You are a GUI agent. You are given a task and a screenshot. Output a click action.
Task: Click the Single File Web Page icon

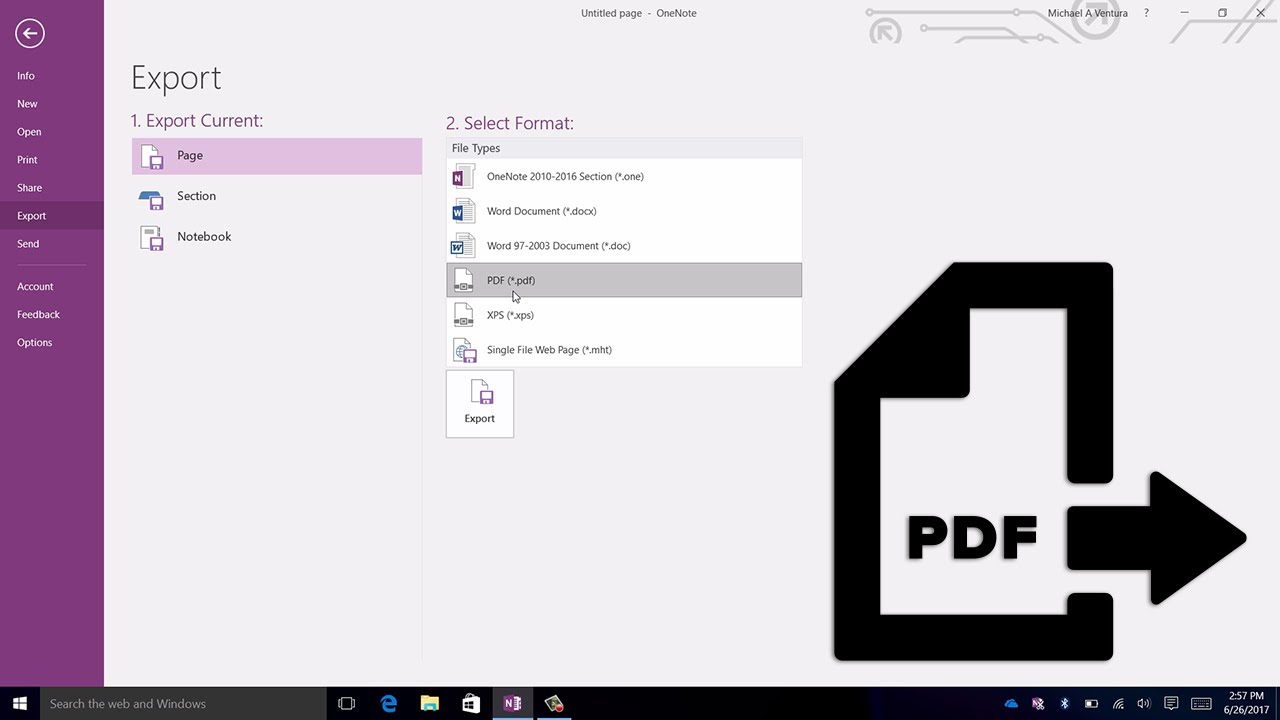(463, 350)
